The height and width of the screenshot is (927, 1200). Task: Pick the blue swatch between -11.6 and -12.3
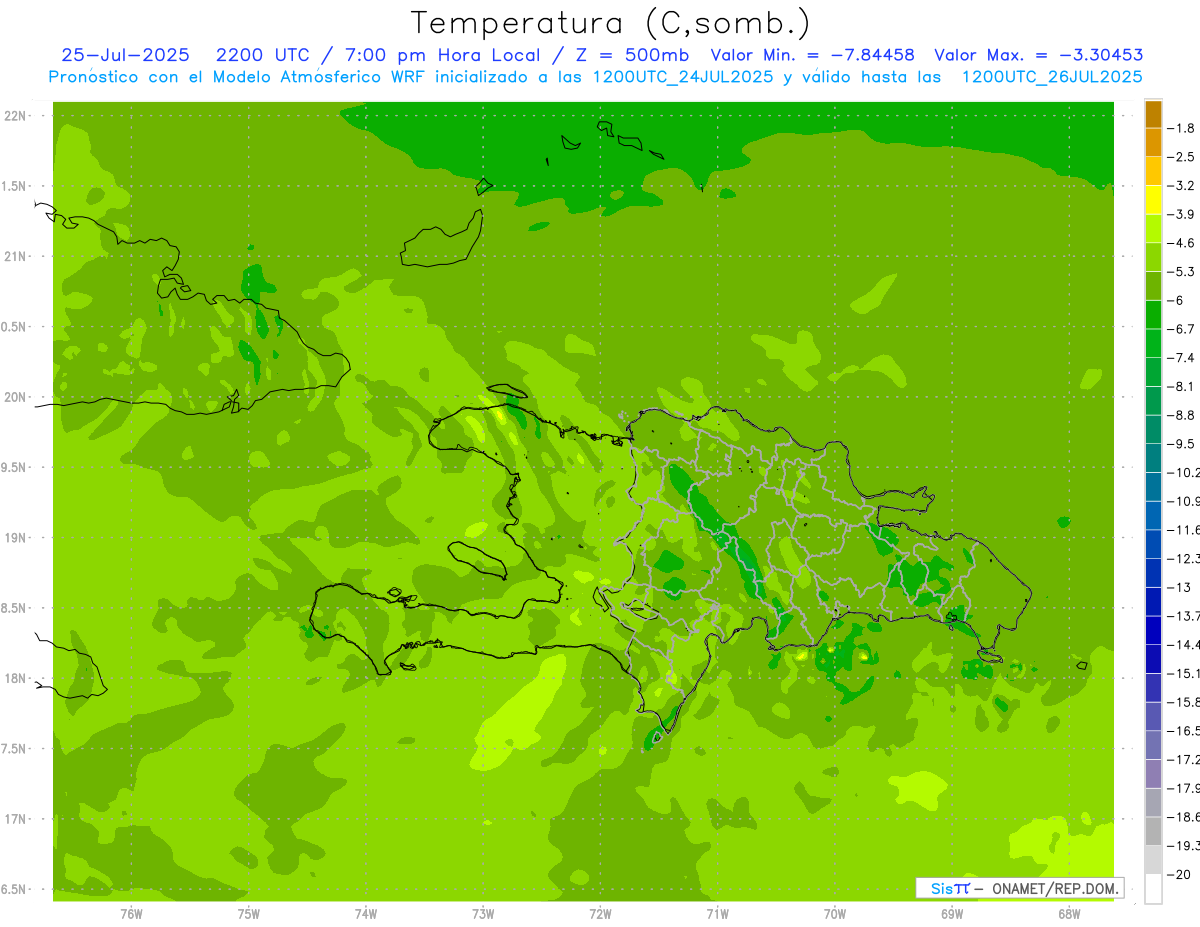coord(1153,544)
